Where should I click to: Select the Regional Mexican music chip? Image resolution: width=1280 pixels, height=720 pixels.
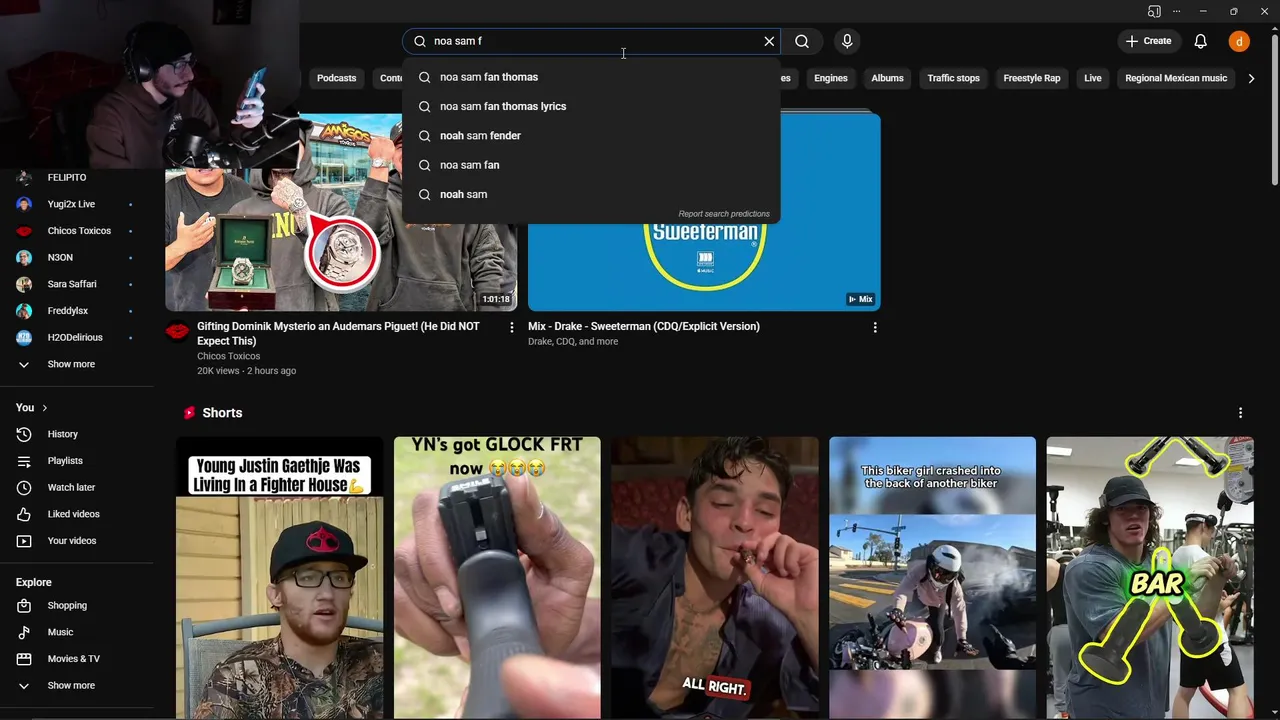[1176, 78]
